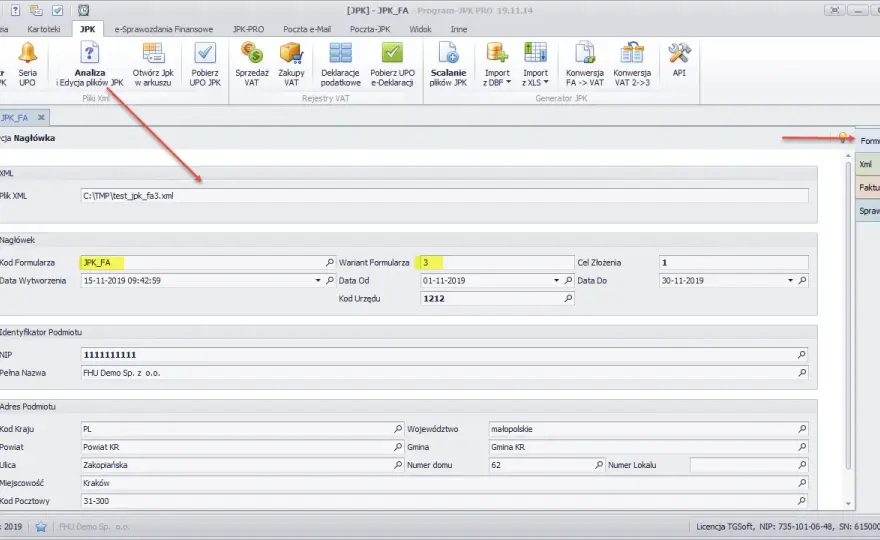Click magnifier icon in Kod Pocztowy field
The width and height of the screenshot is (880, 540).
click(x=802, y=501)
